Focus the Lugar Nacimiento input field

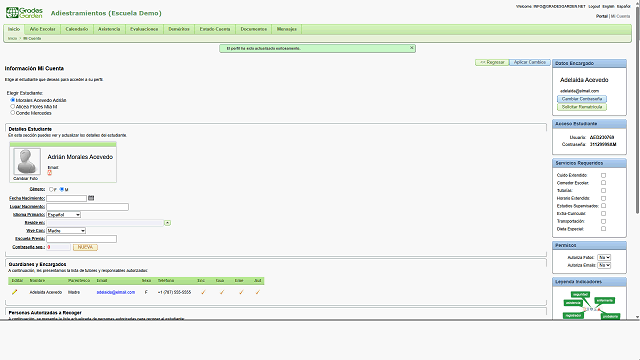click(87, 207)
